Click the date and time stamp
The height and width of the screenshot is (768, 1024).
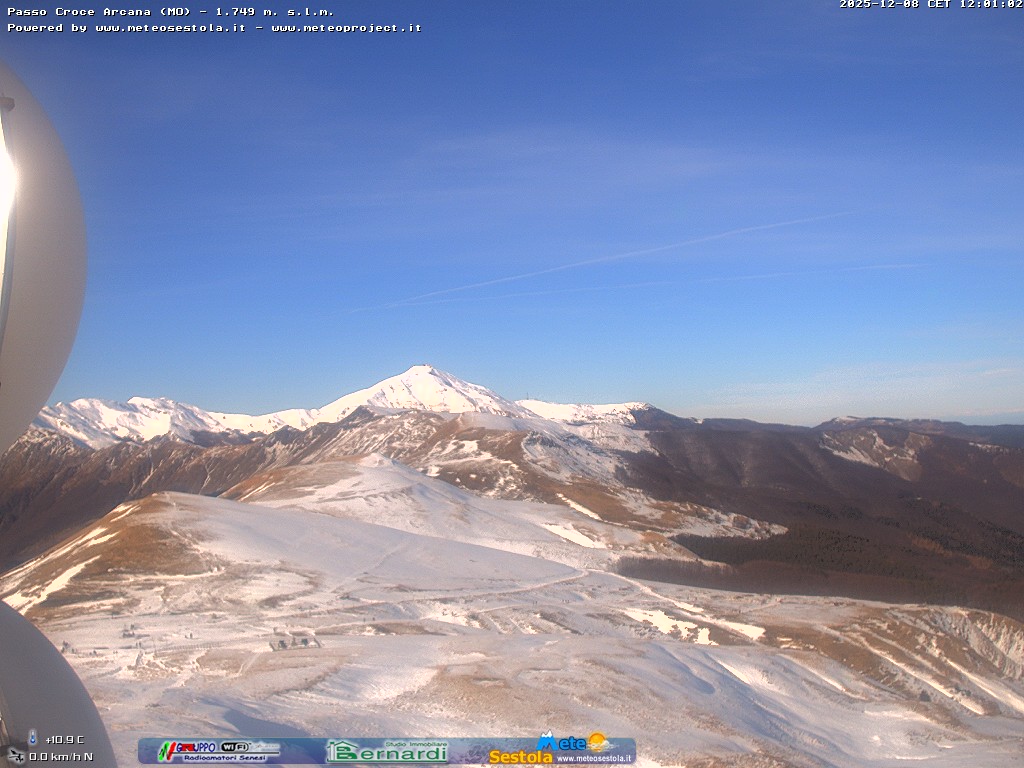click(930, 5)
